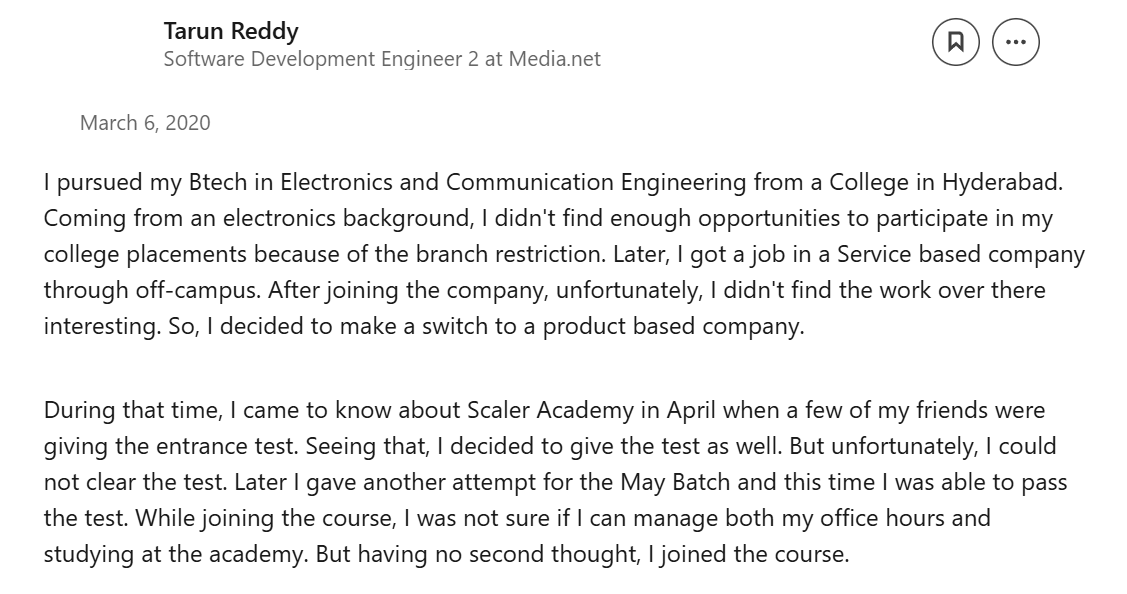This screenshot has width=1127, height=594.
Task: Select the bookmark ribbon inside the circle button
Action: pyautogui.click(x=956, y=42)
